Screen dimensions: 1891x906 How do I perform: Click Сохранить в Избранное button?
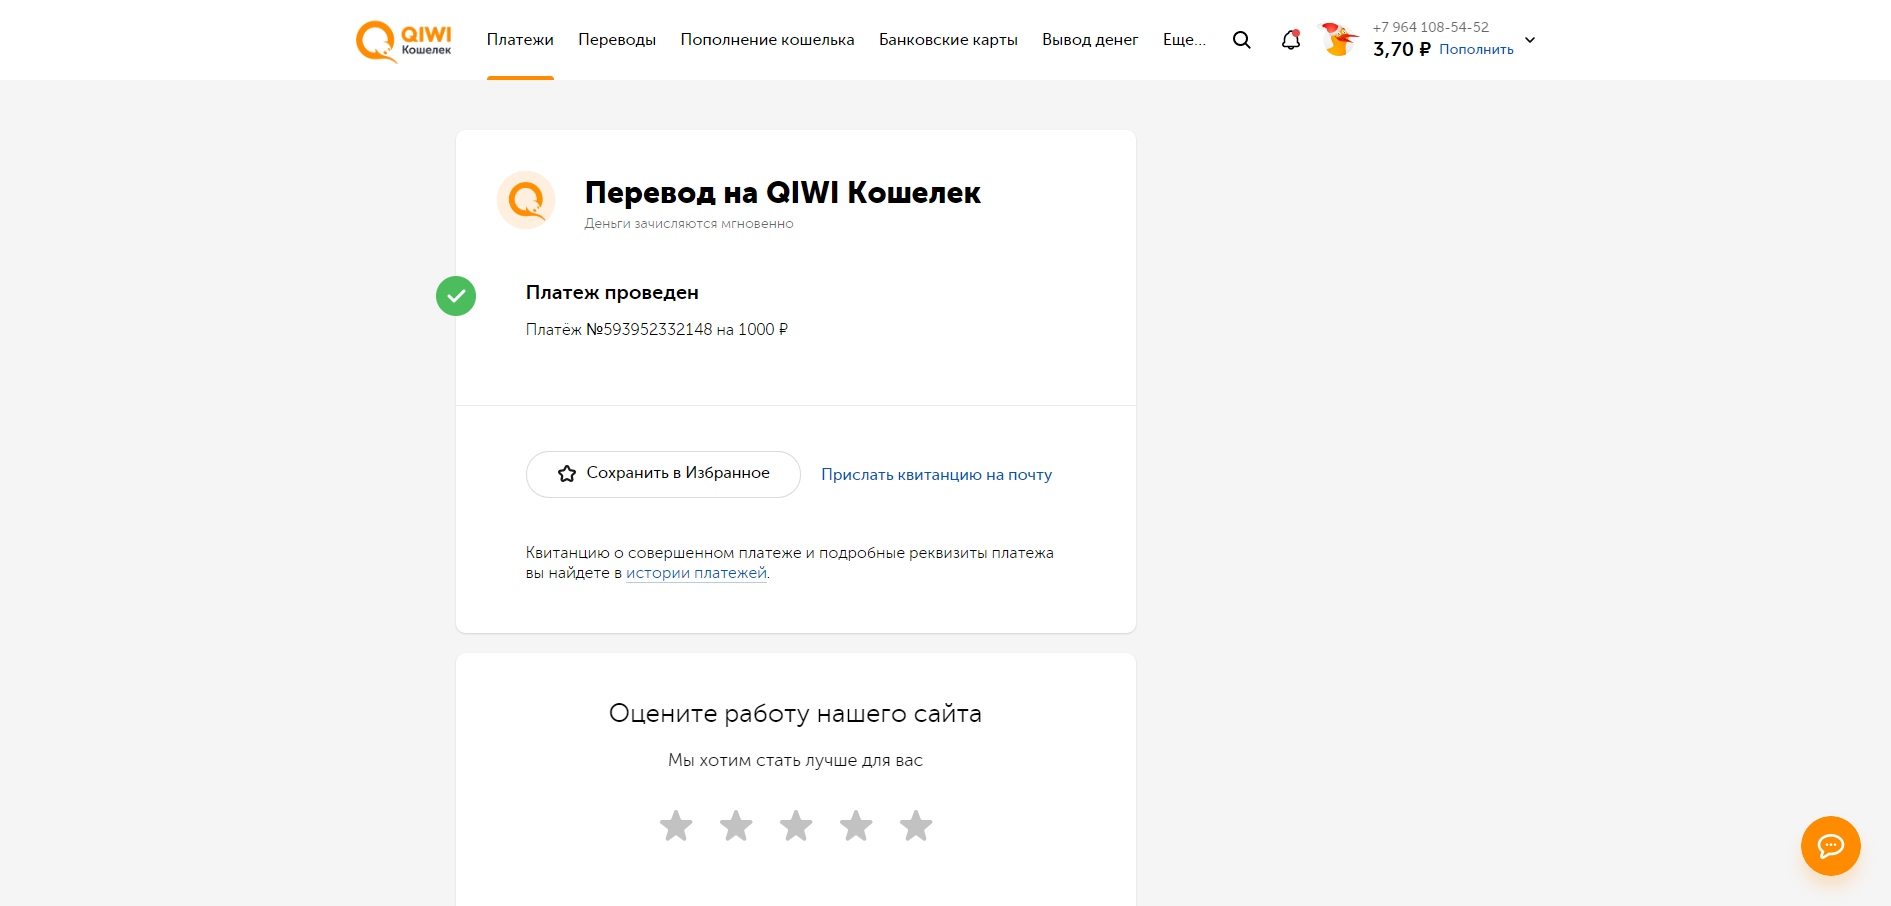point(663,474)
